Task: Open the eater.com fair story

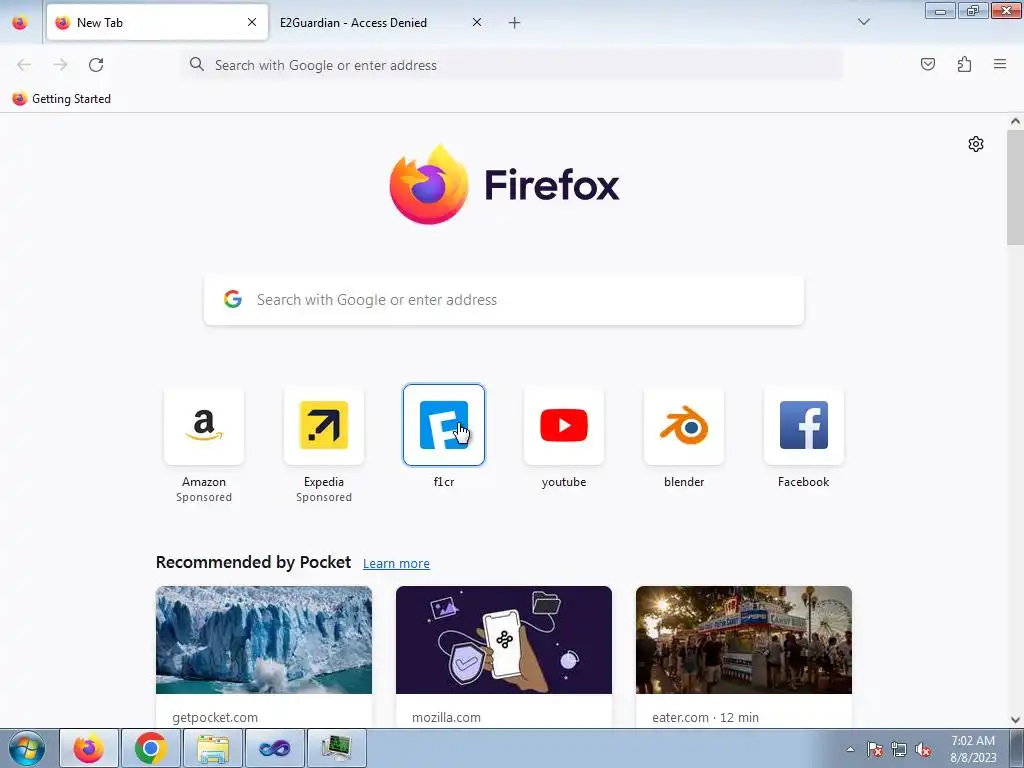Action: click(x=744, y=656)
